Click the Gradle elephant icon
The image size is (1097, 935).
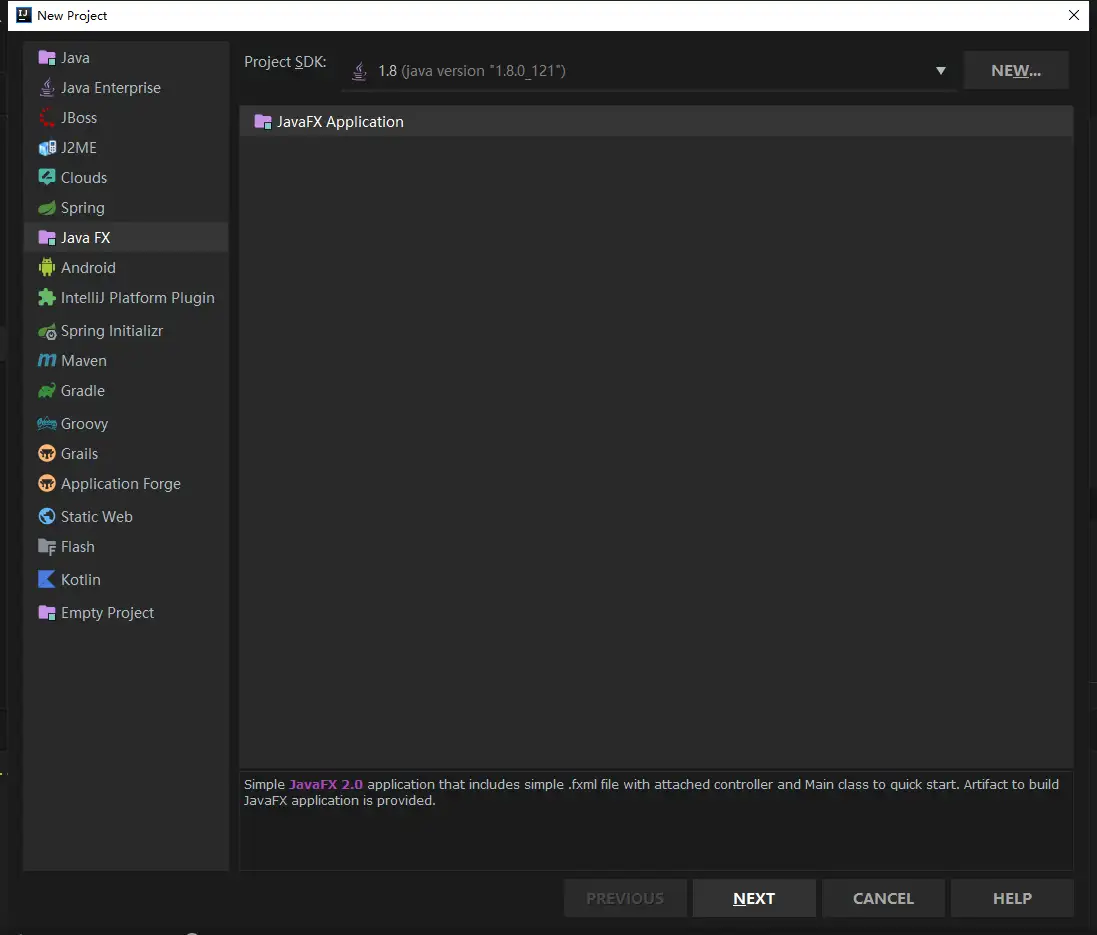point(46,391)
